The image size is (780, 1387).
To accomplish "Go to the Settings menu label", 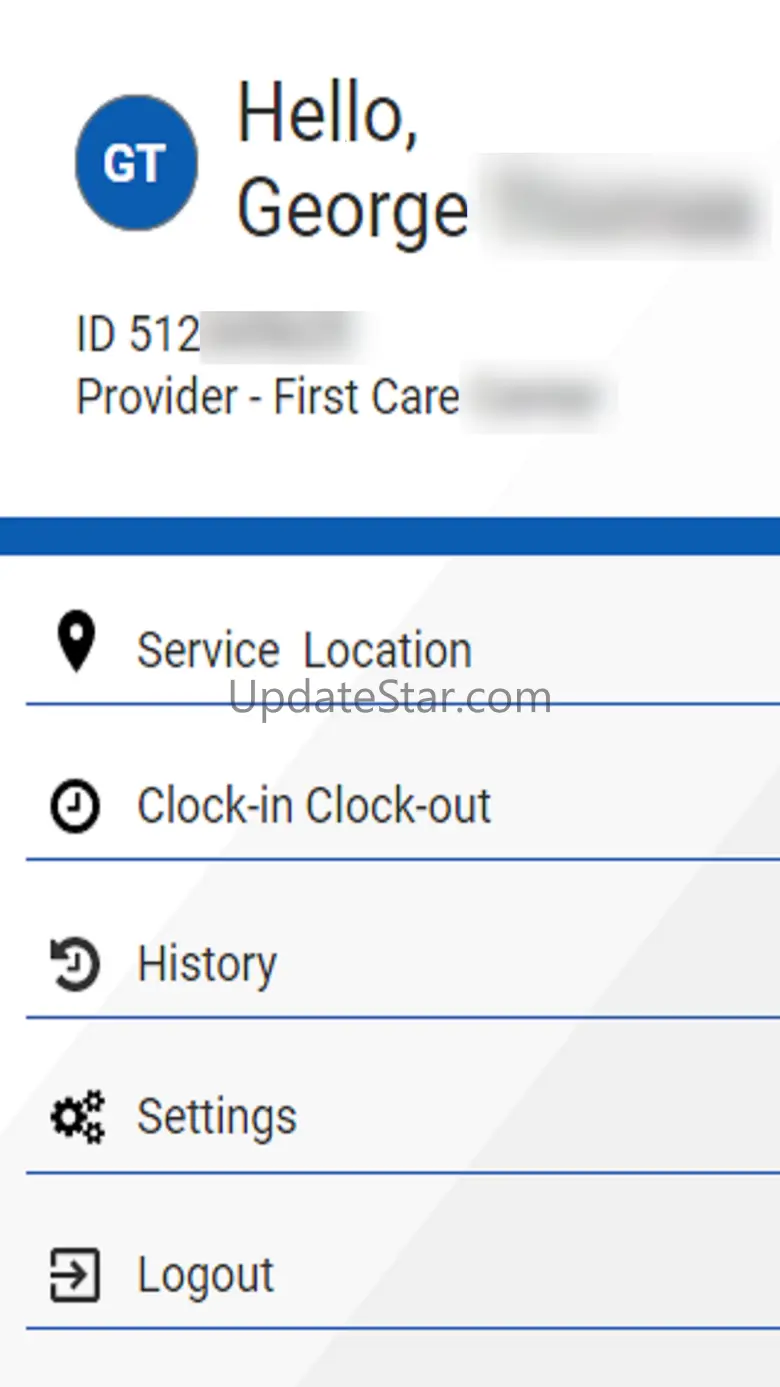I will coord(217,1117).
